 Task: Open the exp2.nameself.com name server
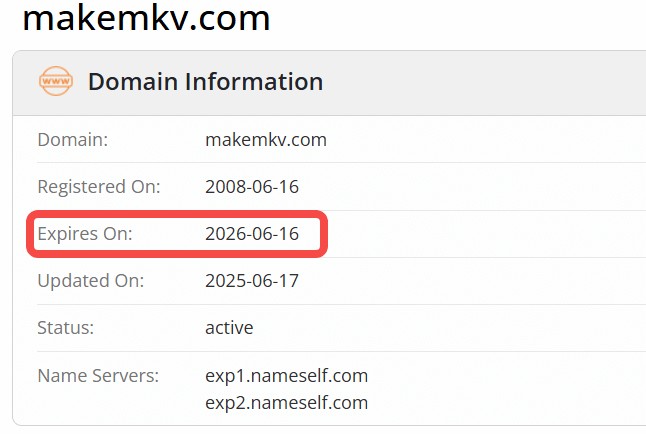286,403
